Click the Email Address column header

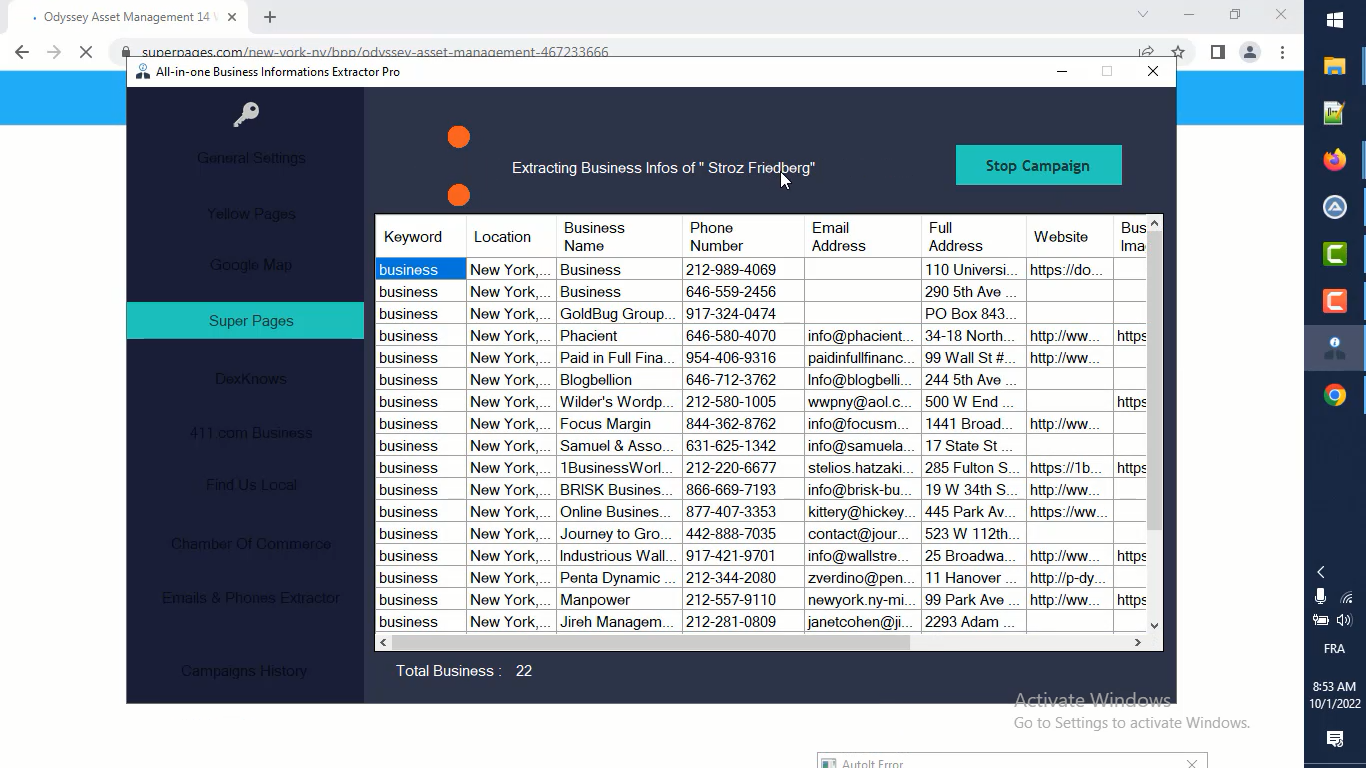[x=863, y=237]
